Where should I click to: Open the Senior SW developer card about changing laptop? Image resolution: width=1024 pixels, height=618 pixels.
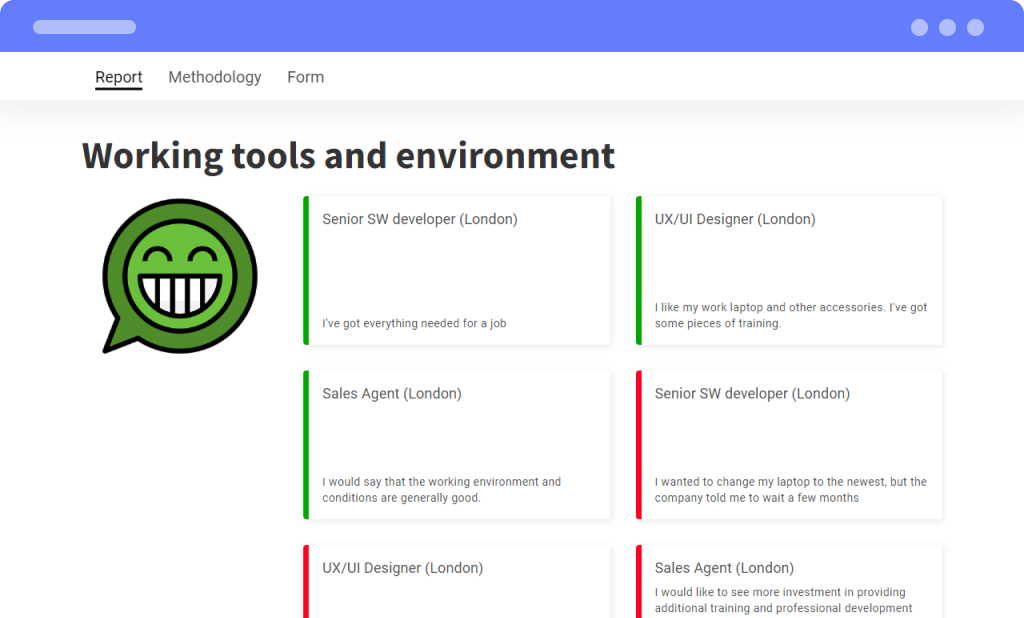[x=790, y=445]
